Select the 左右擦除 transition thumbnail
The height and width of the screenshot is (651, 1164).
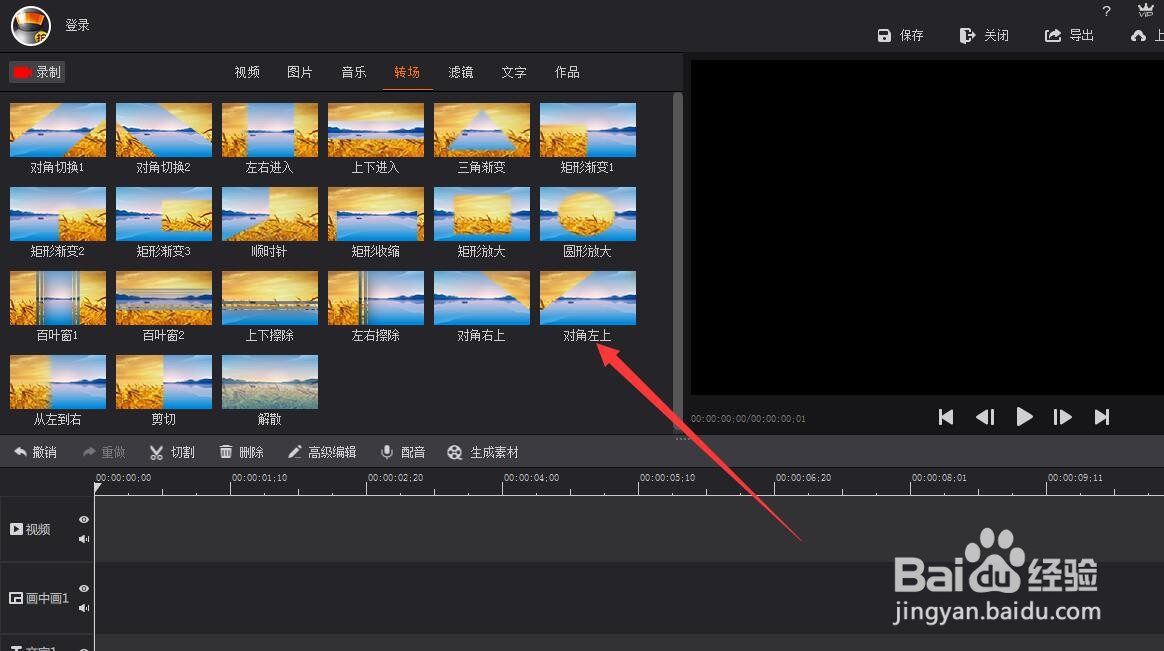[376, 298]
